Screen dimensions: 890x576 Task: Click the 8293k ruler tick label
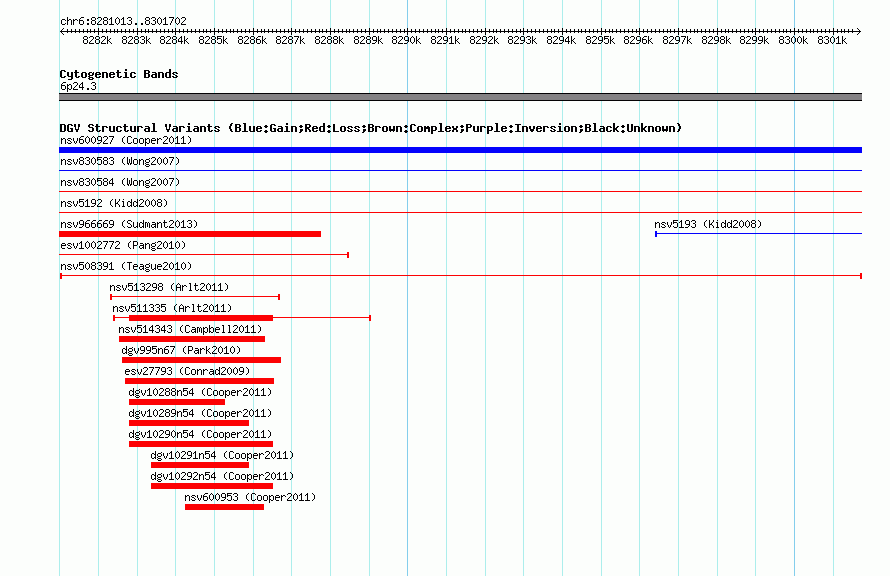[522, 40]
